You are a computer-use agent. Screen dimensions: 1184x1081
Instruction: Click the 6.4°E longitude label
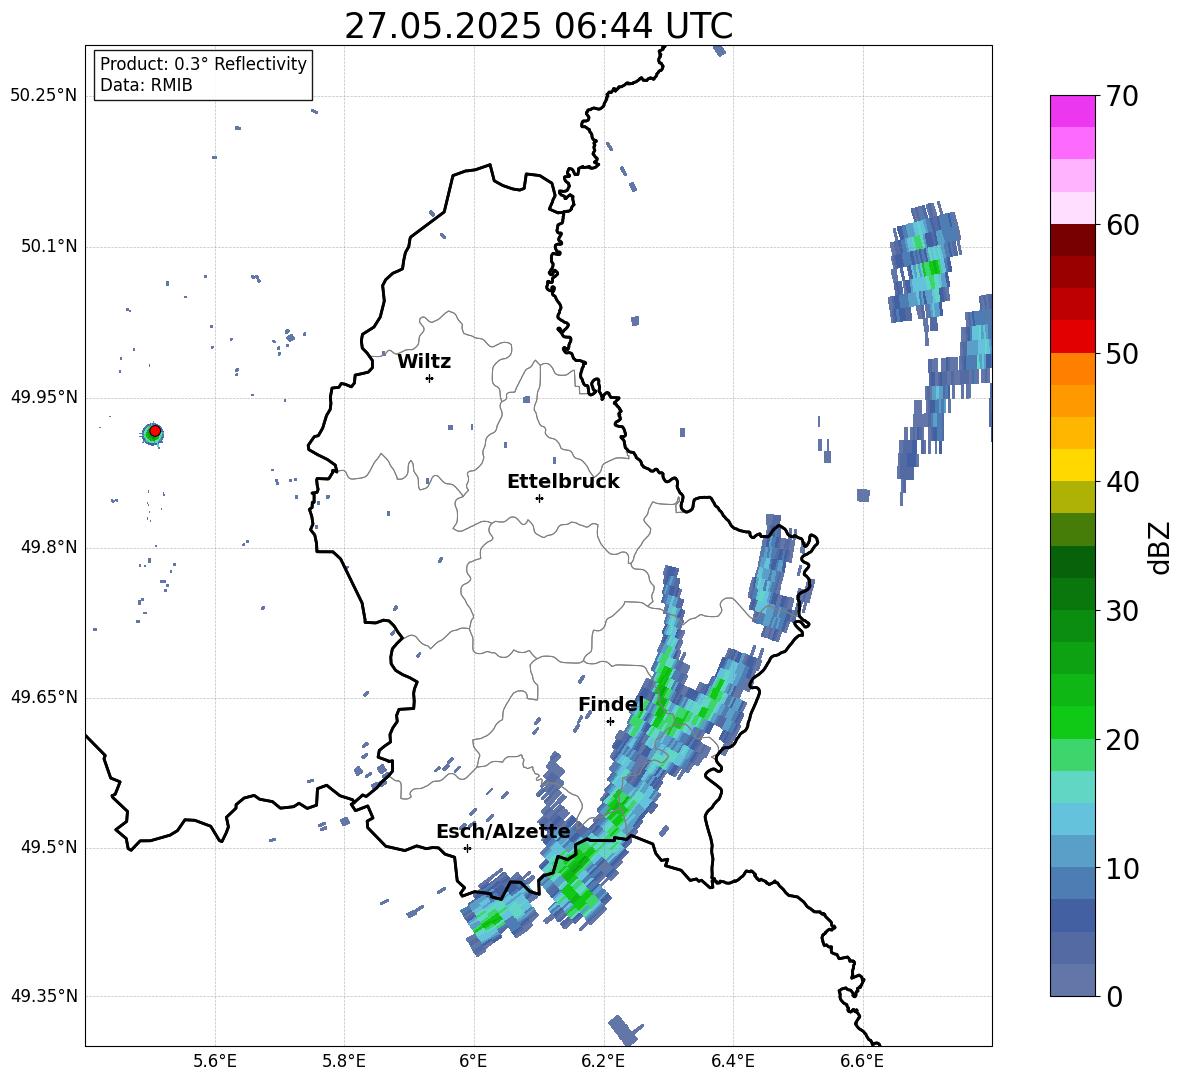[x=733, y=1061]
